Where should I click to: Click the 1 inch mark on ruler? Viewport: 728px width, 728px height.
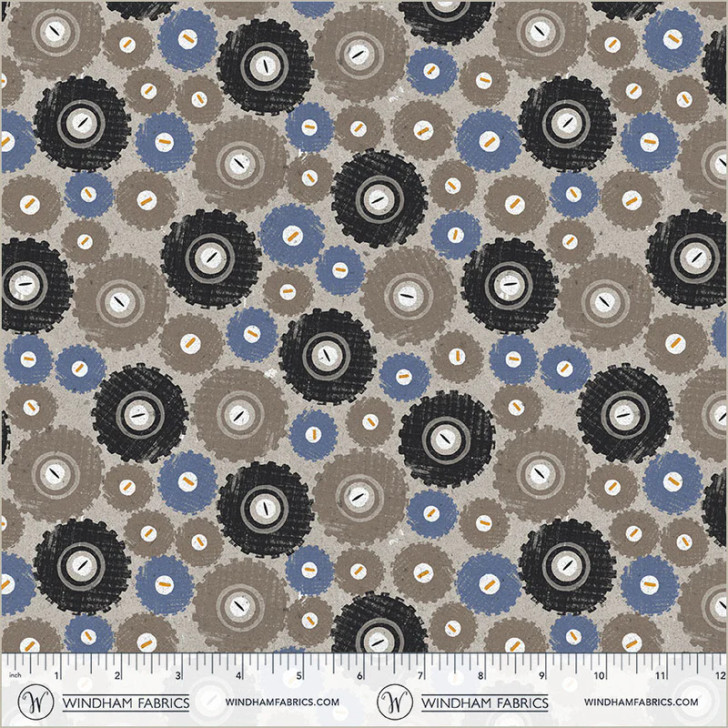click(x=57, y=673)
